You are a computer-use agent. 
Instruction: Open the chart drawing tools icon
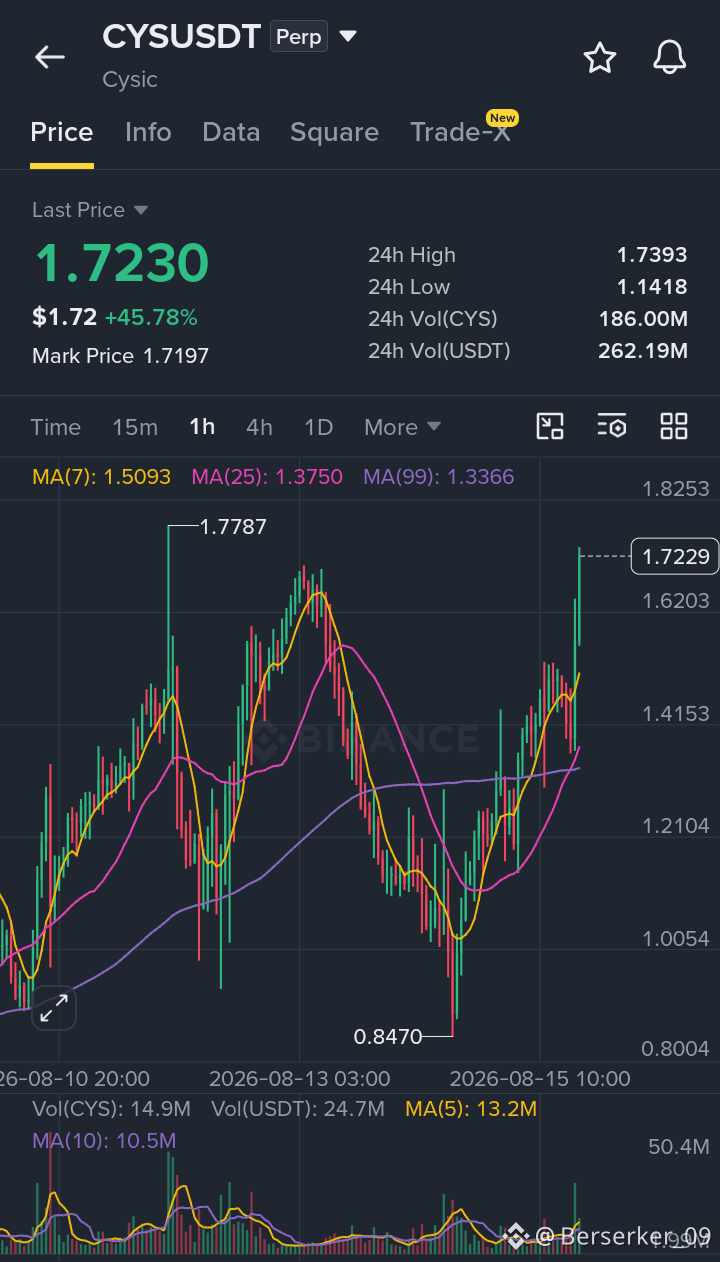(550, 426)
